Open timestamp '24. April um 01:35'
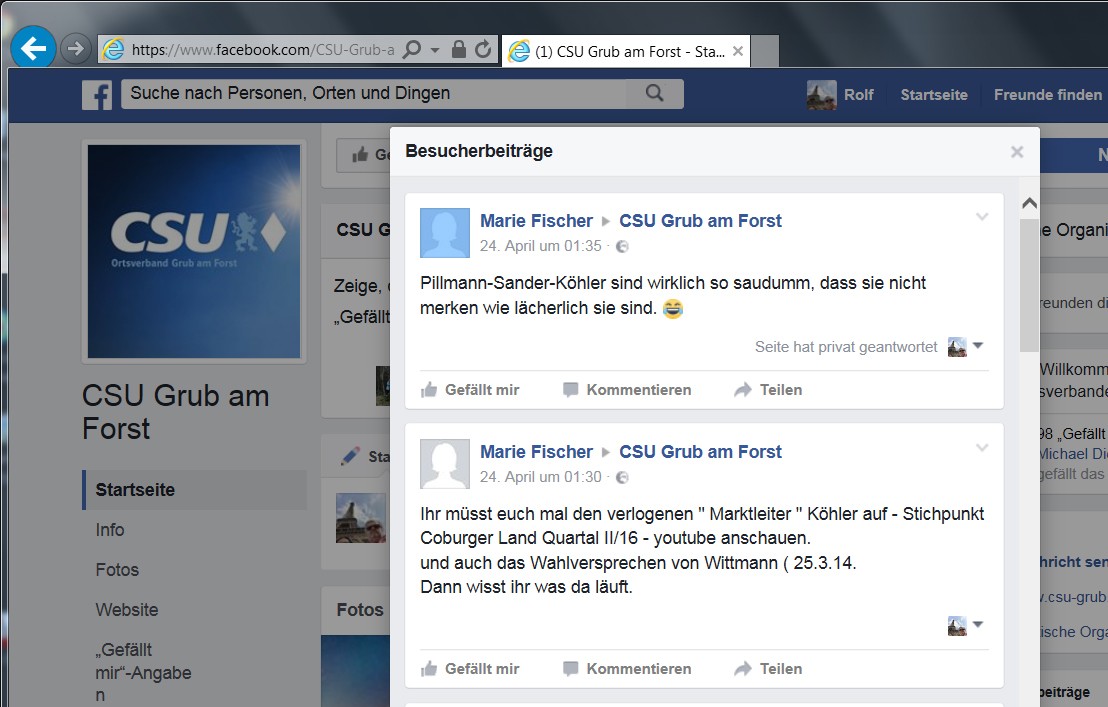Screen dimensions: 1108x707 coord(541,246)
